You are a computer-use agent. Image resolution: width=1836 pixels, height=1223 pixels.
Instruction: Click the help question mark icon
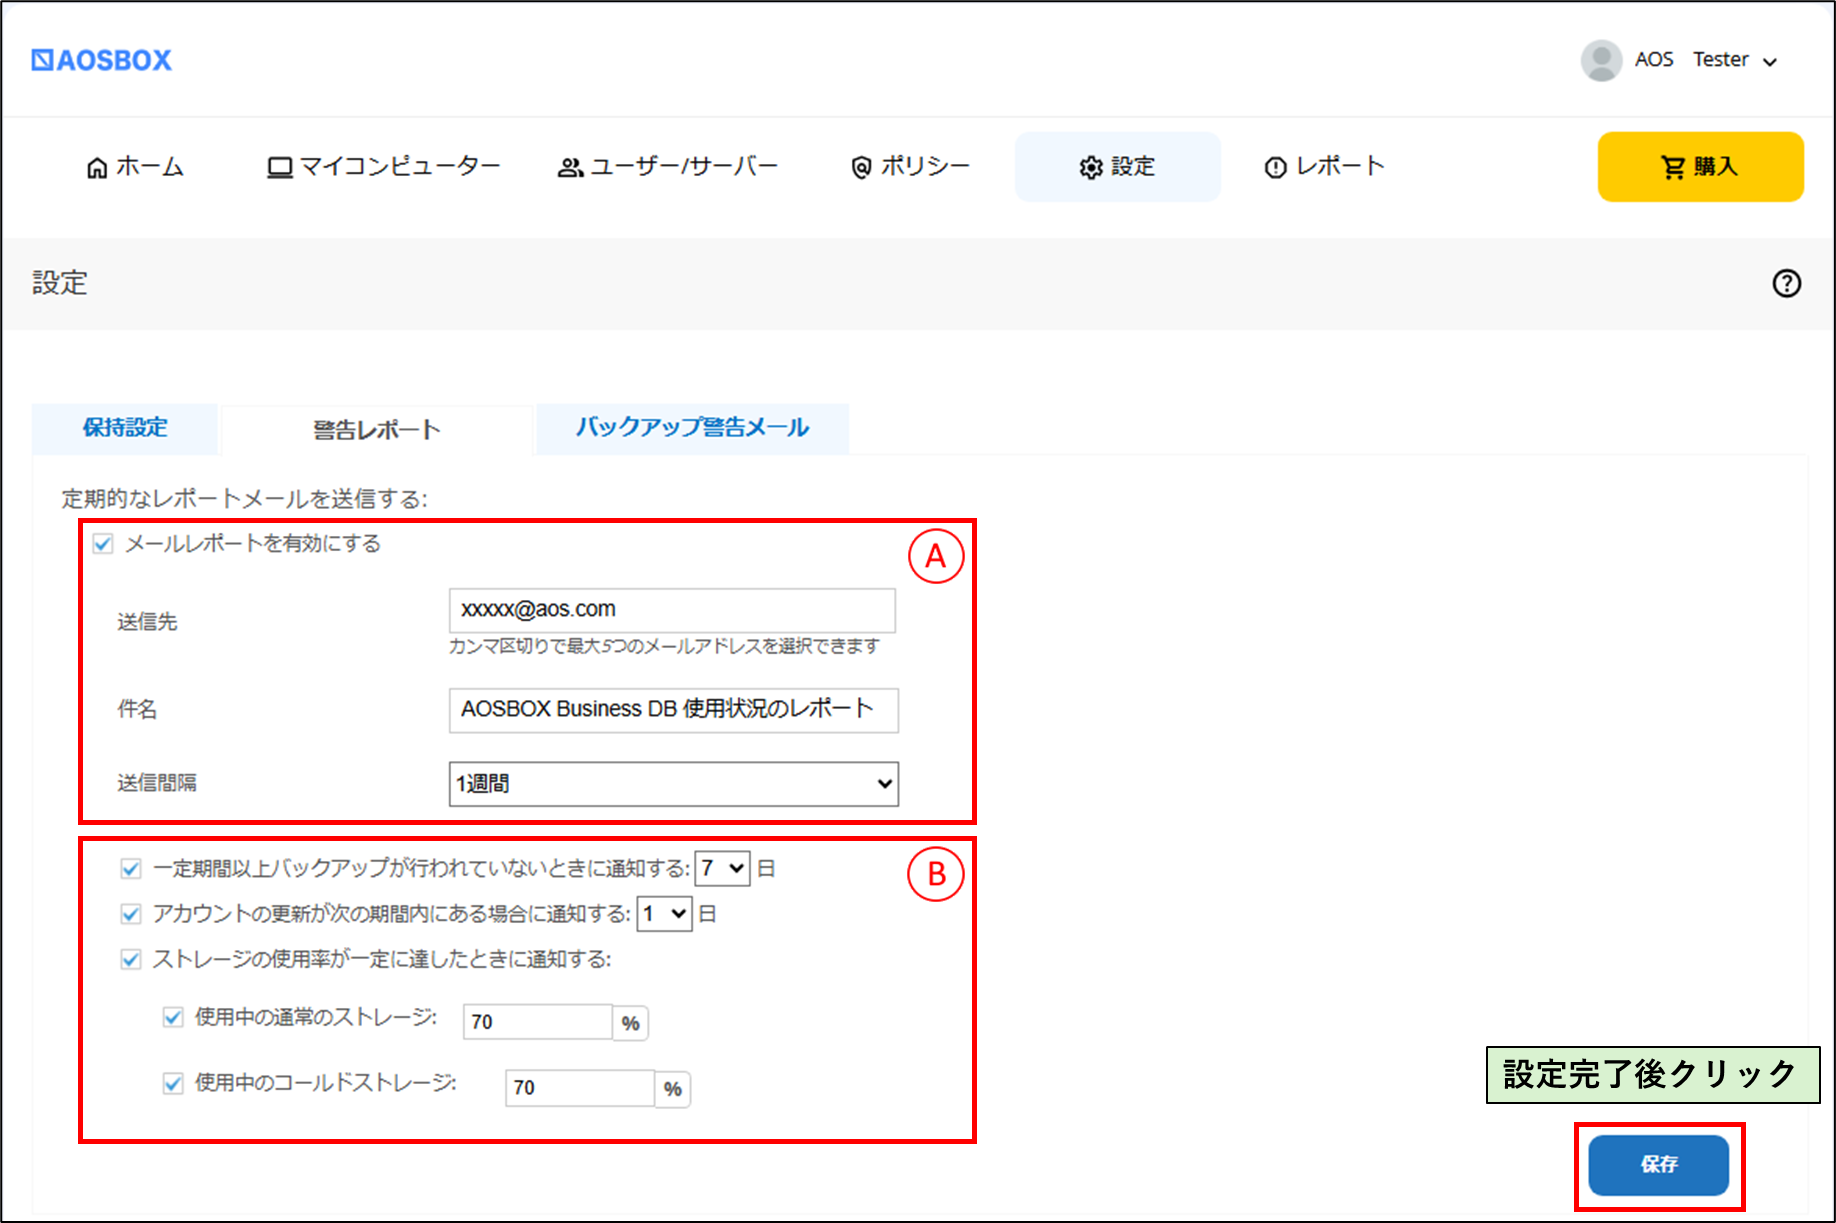click(x=1786, y=284)
